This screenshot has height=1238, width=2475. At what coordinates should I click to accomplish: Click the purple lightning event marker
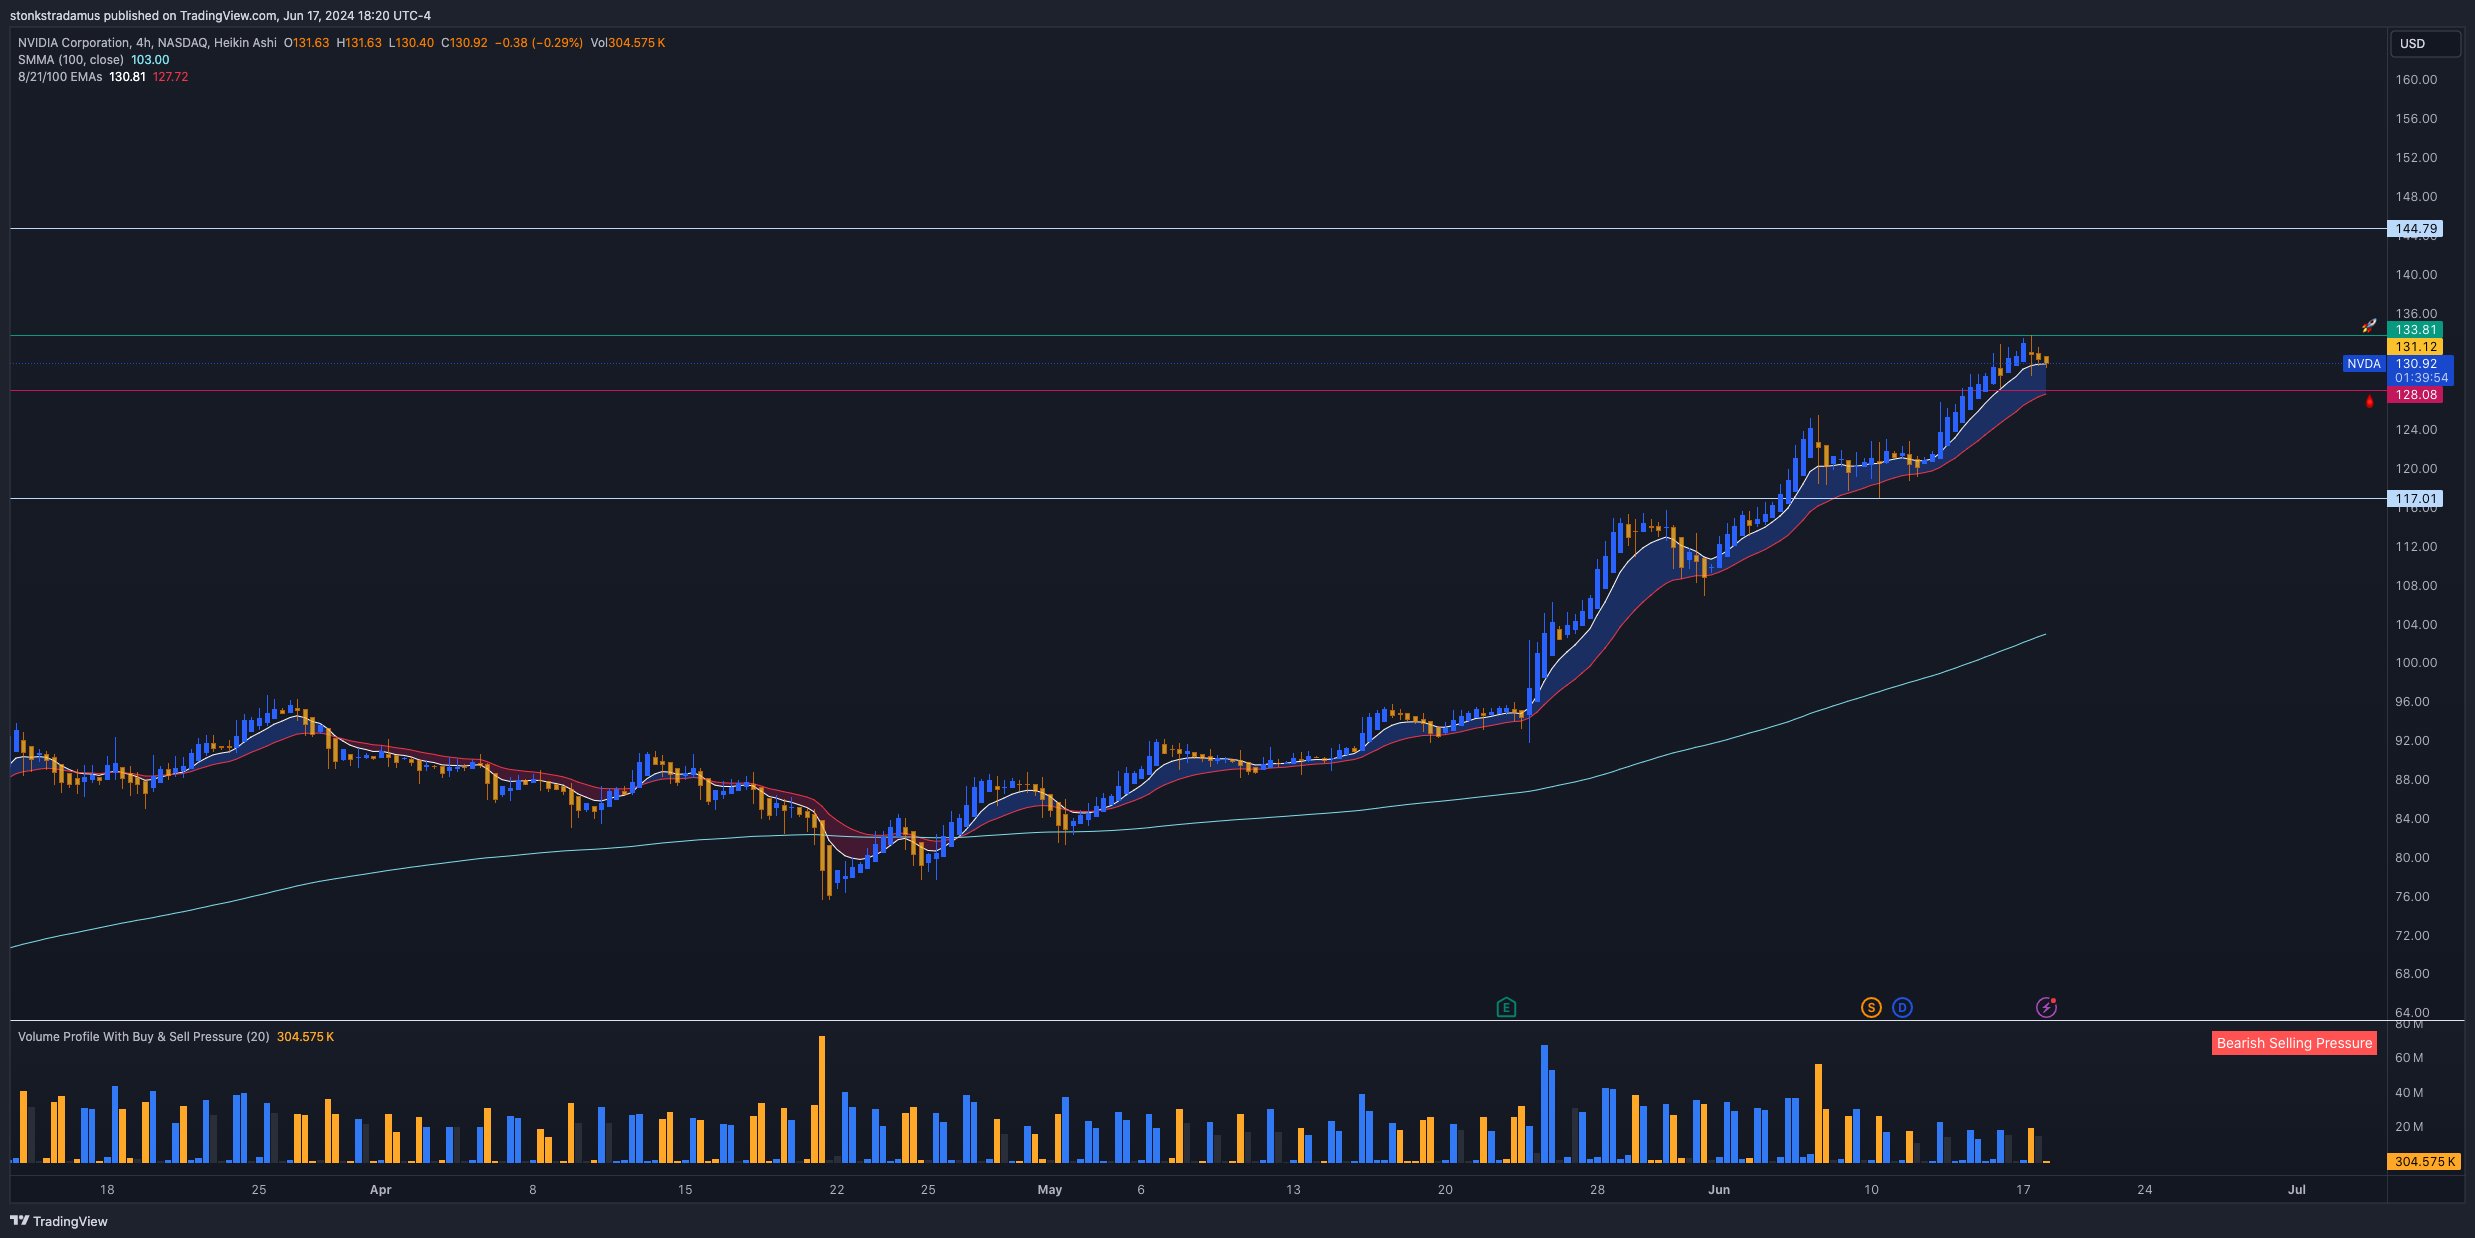pos(2046,1007)
